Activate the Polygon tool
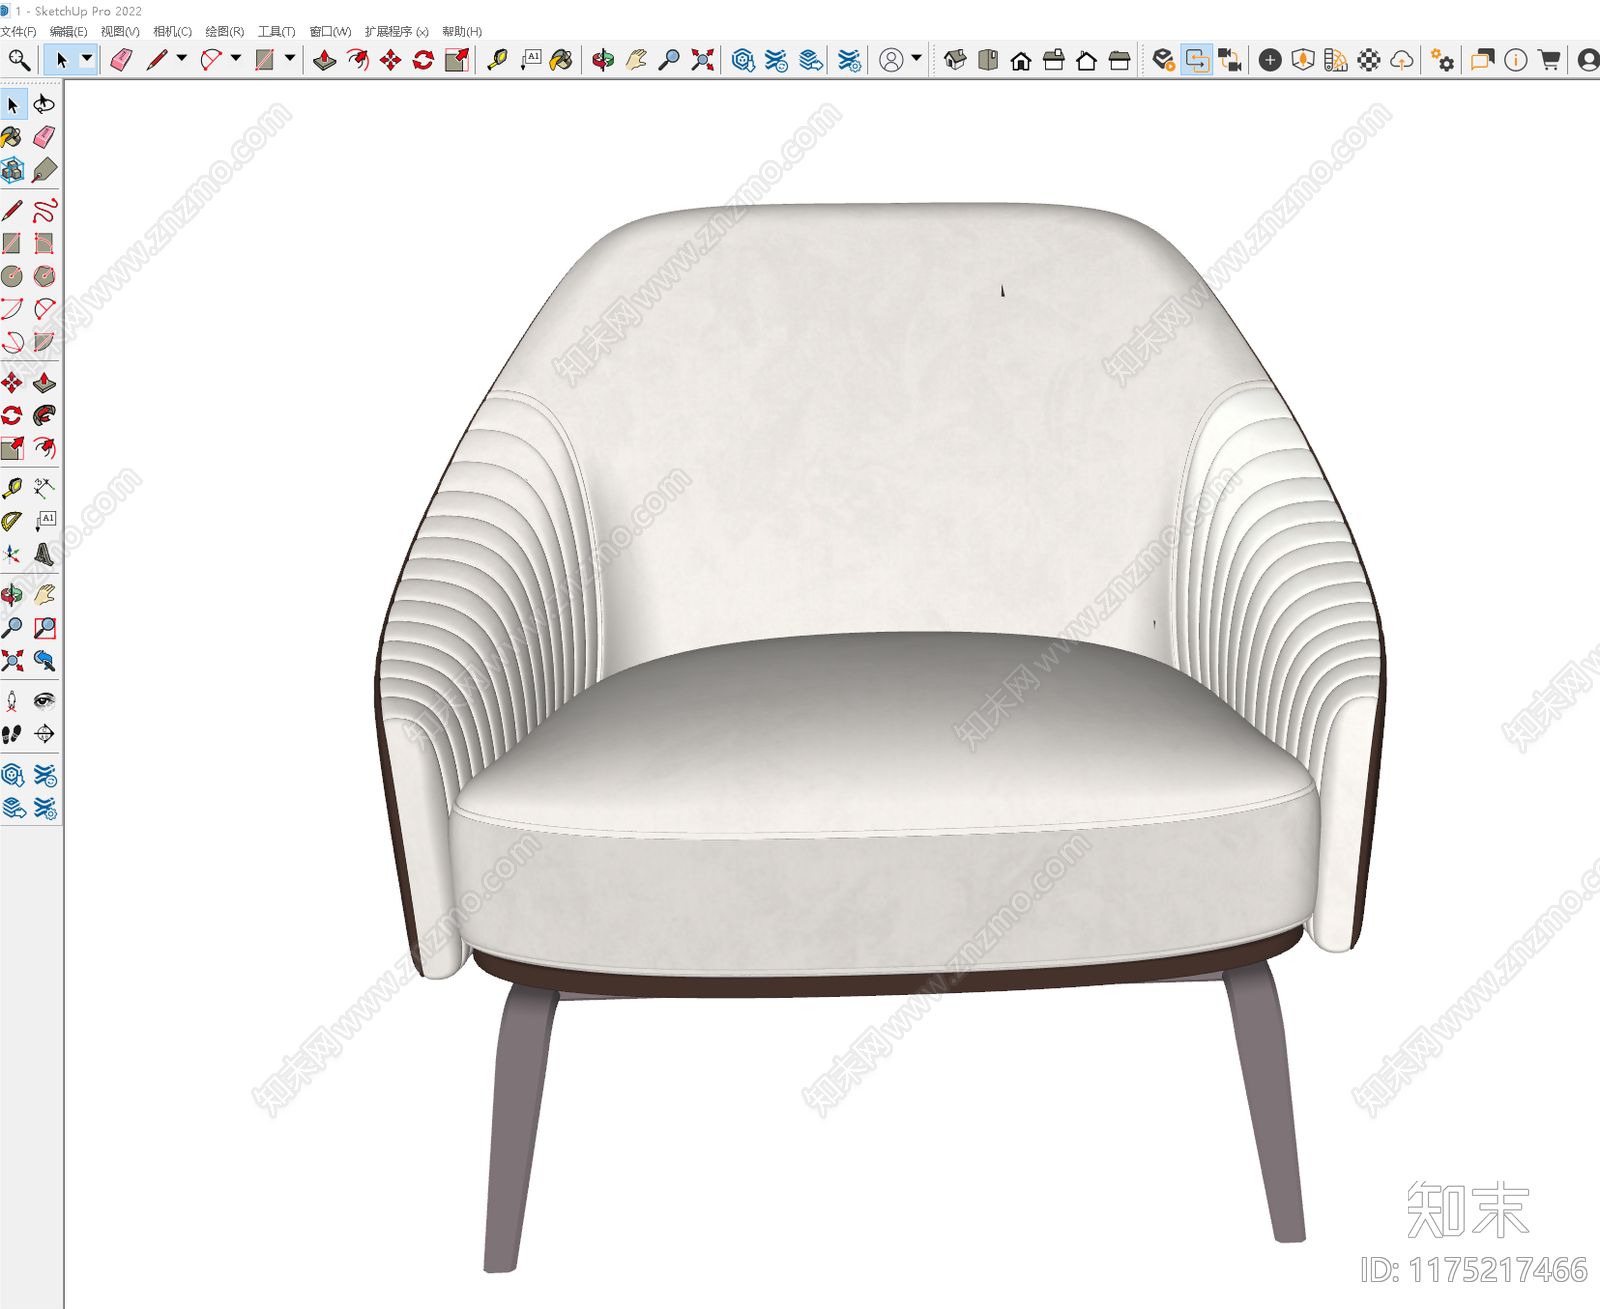Screen dimensions: 1600x1309 click(x=44, y=276)
